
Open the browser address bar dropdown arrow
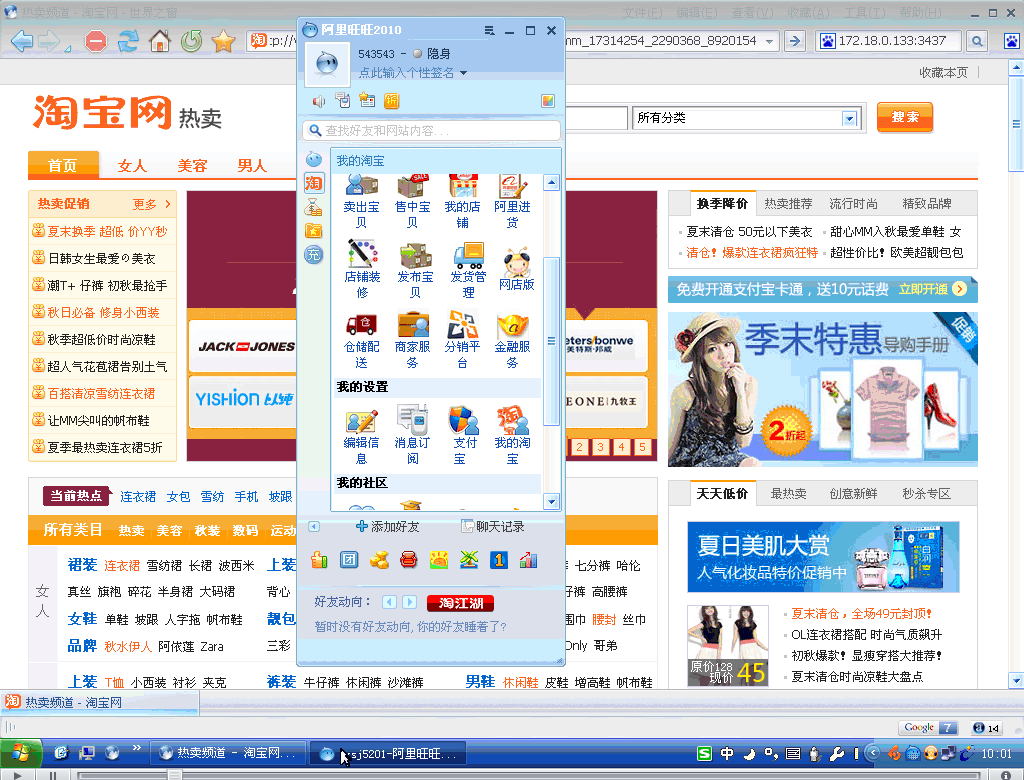769,41
